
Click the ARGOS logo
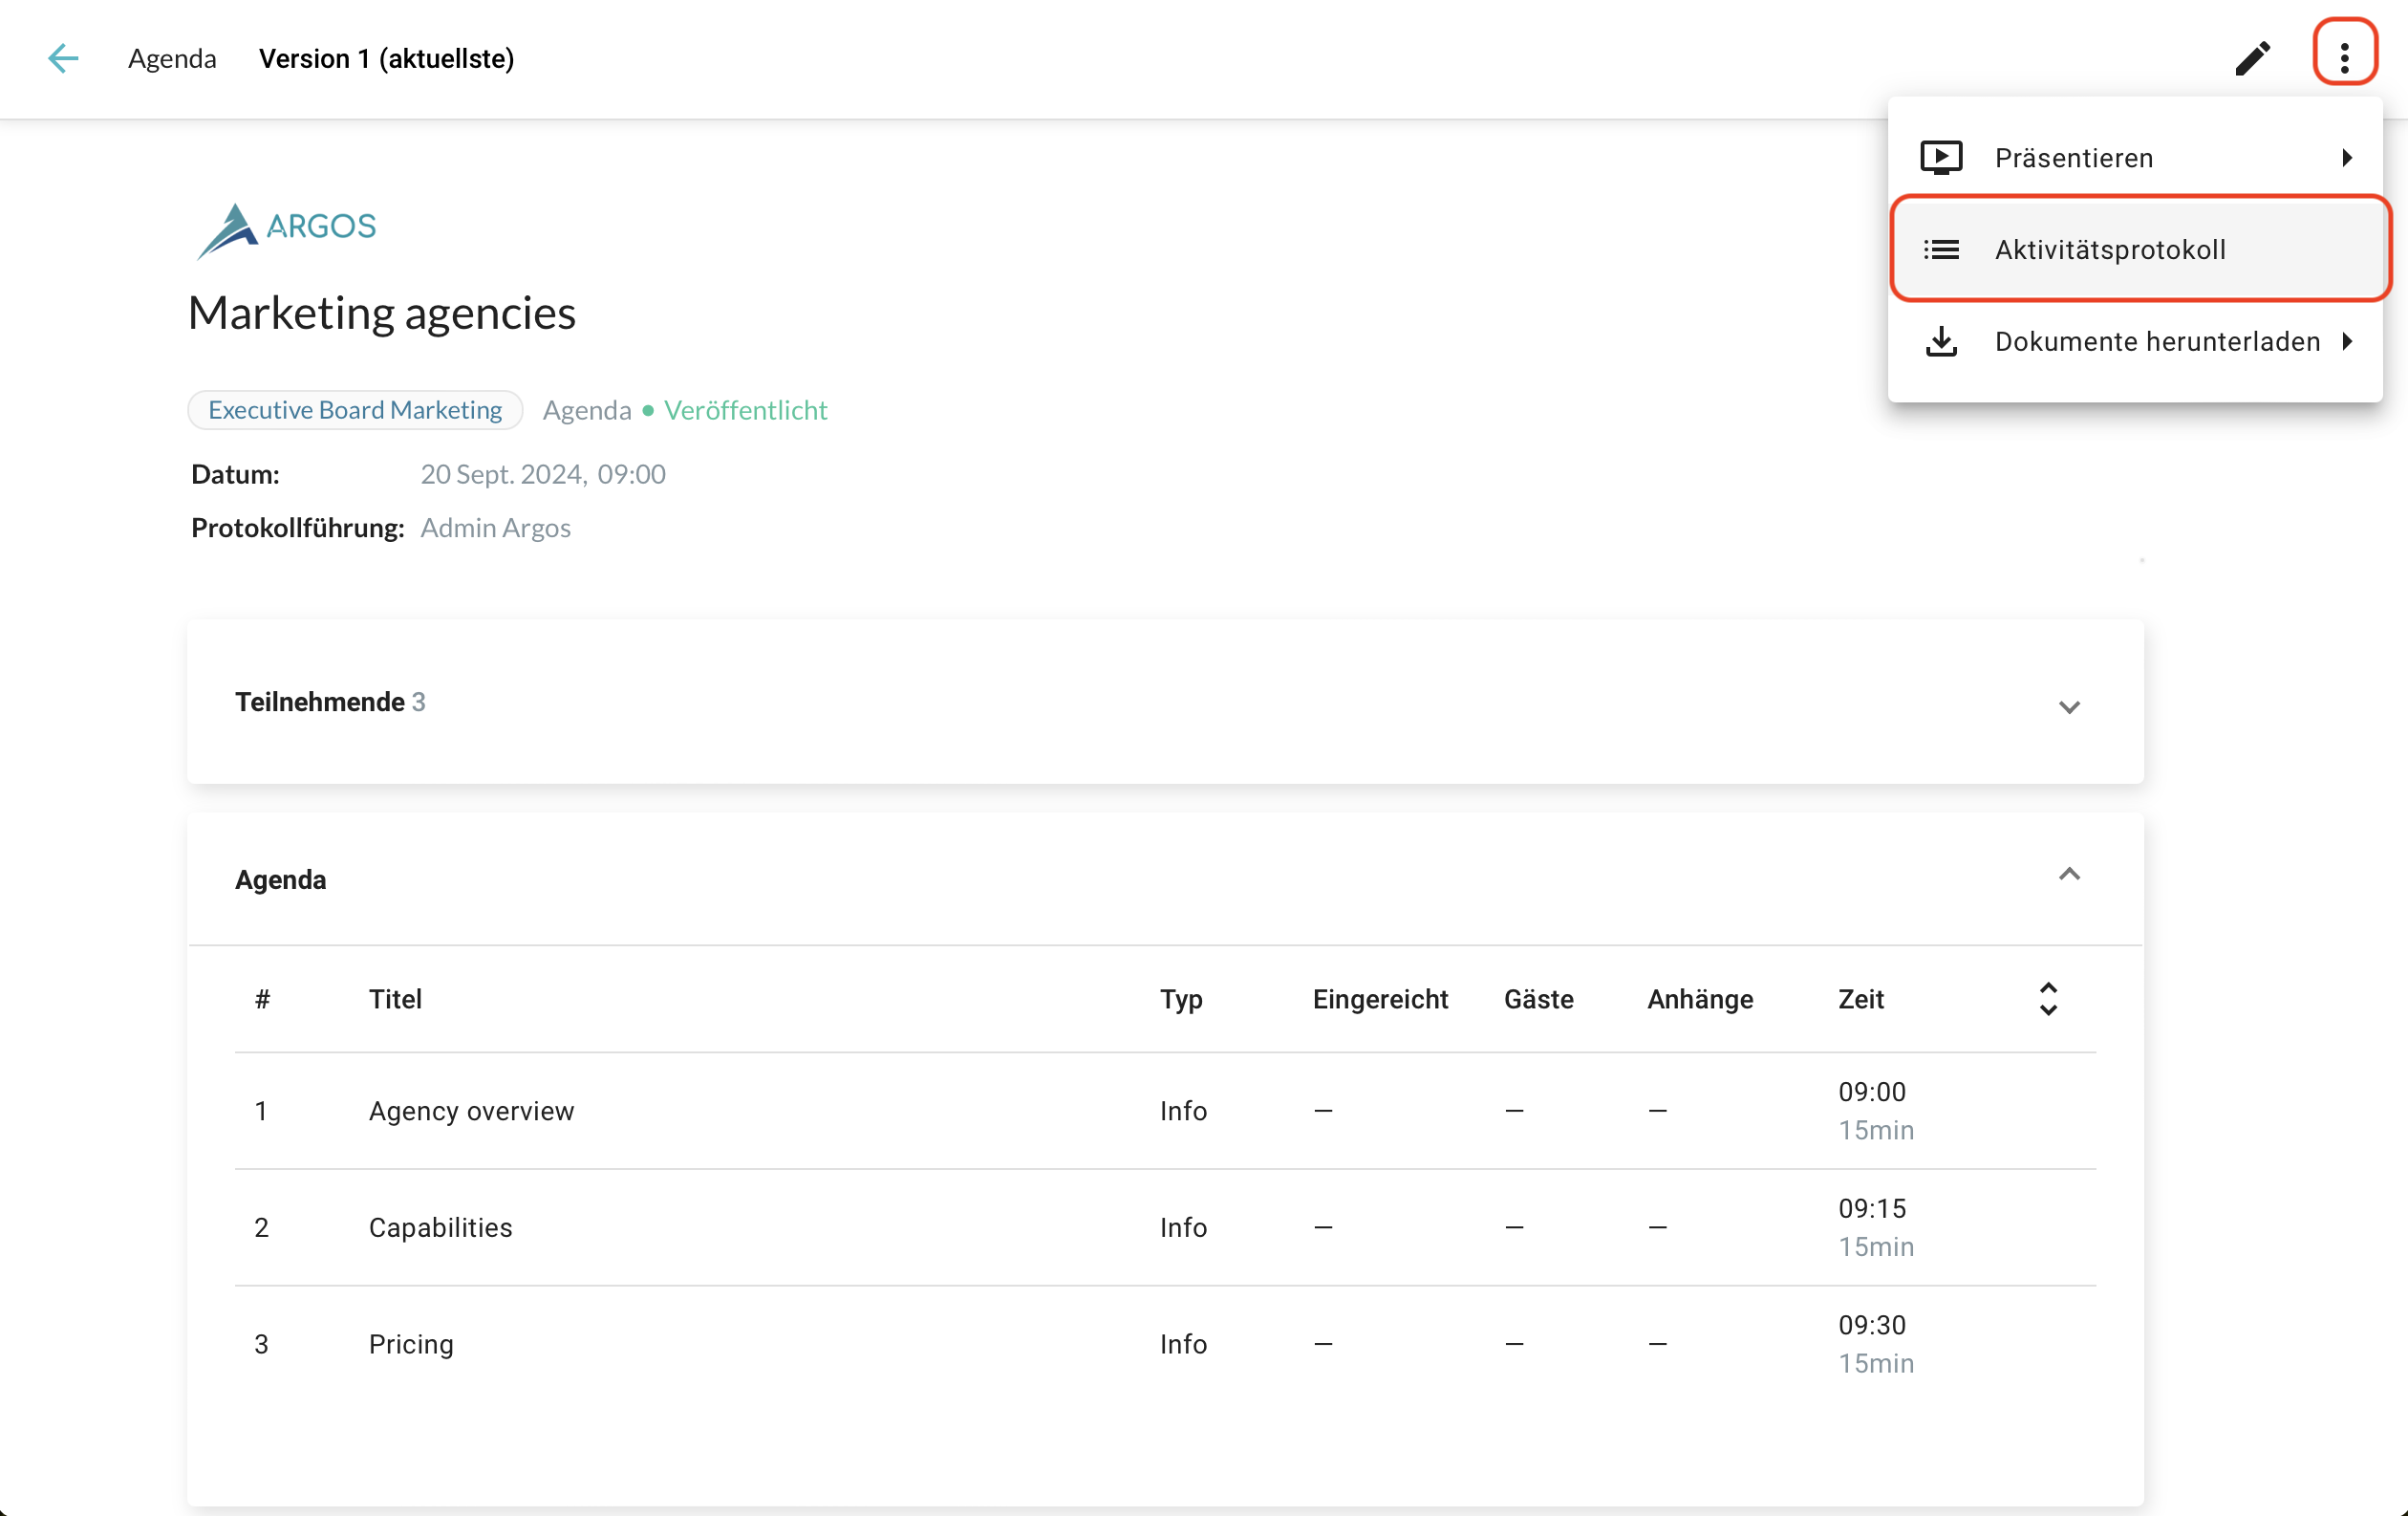[x=287, y=229]
